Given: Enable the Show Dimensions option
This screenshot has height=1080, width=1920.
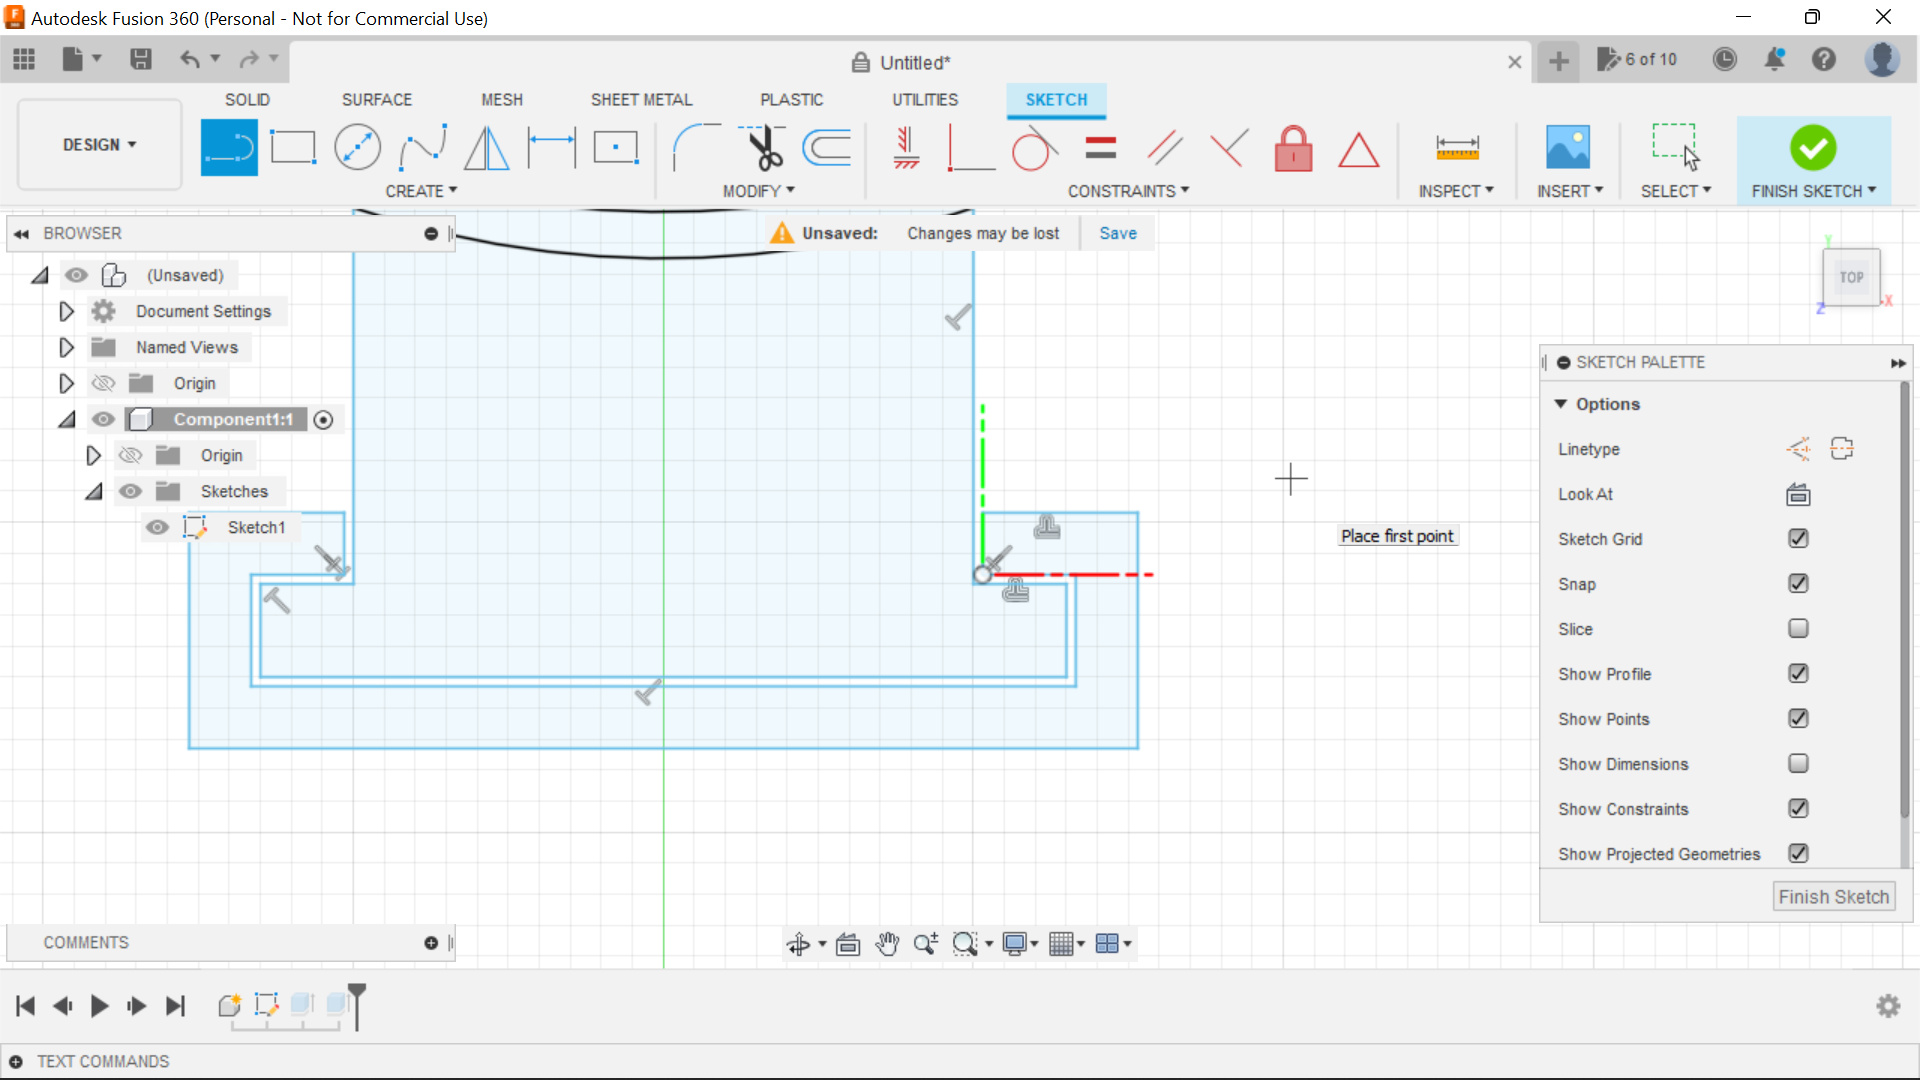Looking at the screenshot, I should [1798, 763].
